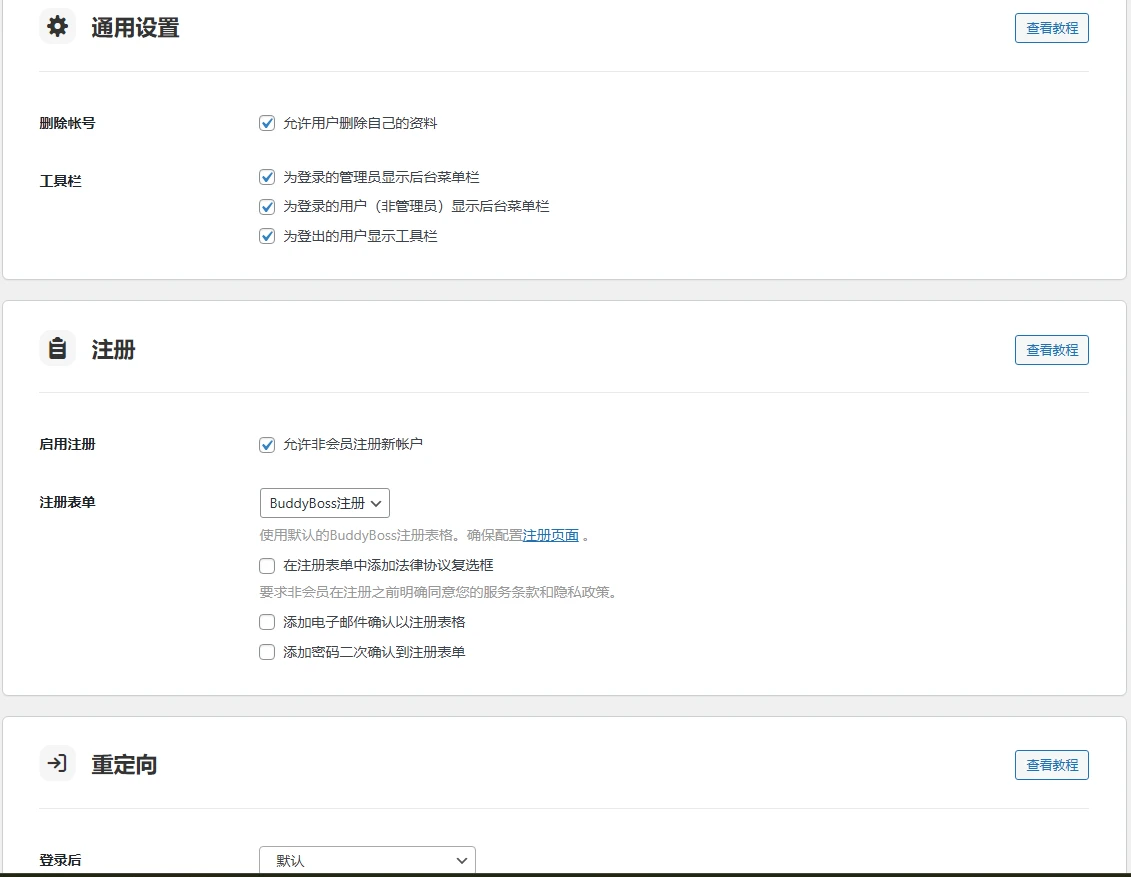Viewport: 1131px width, 877px height.
Task: Click 查看教程 in the 注册 section
Action: point(1051,349)
